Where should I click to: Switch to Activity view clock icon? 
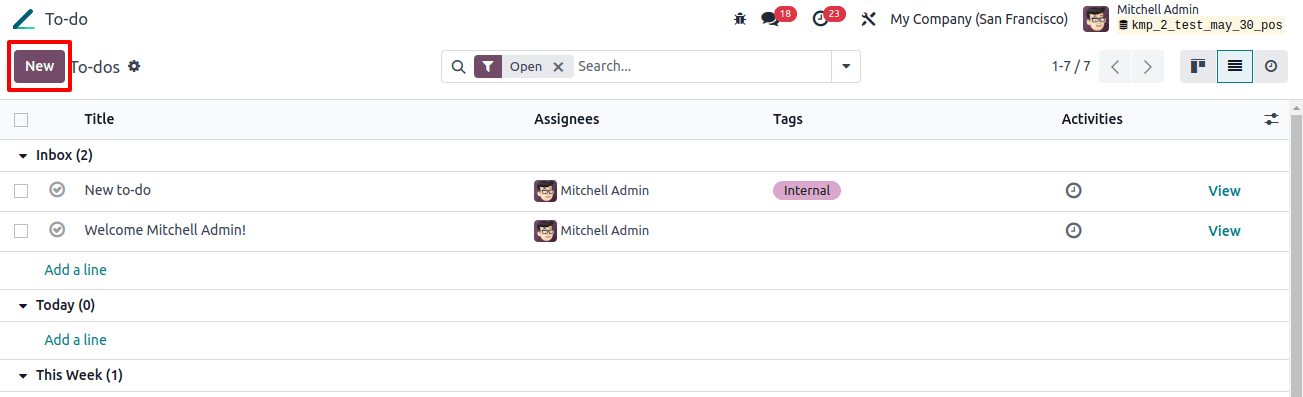[1271, 66]
